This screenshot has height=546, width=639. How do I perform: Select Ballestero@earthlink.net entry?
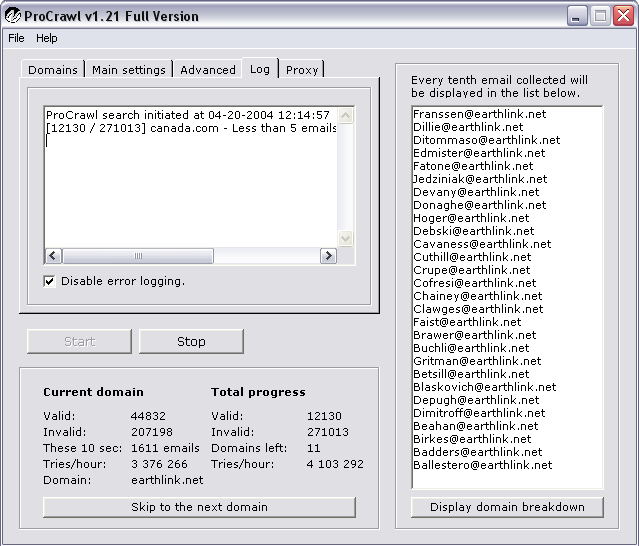pos(483,465)
